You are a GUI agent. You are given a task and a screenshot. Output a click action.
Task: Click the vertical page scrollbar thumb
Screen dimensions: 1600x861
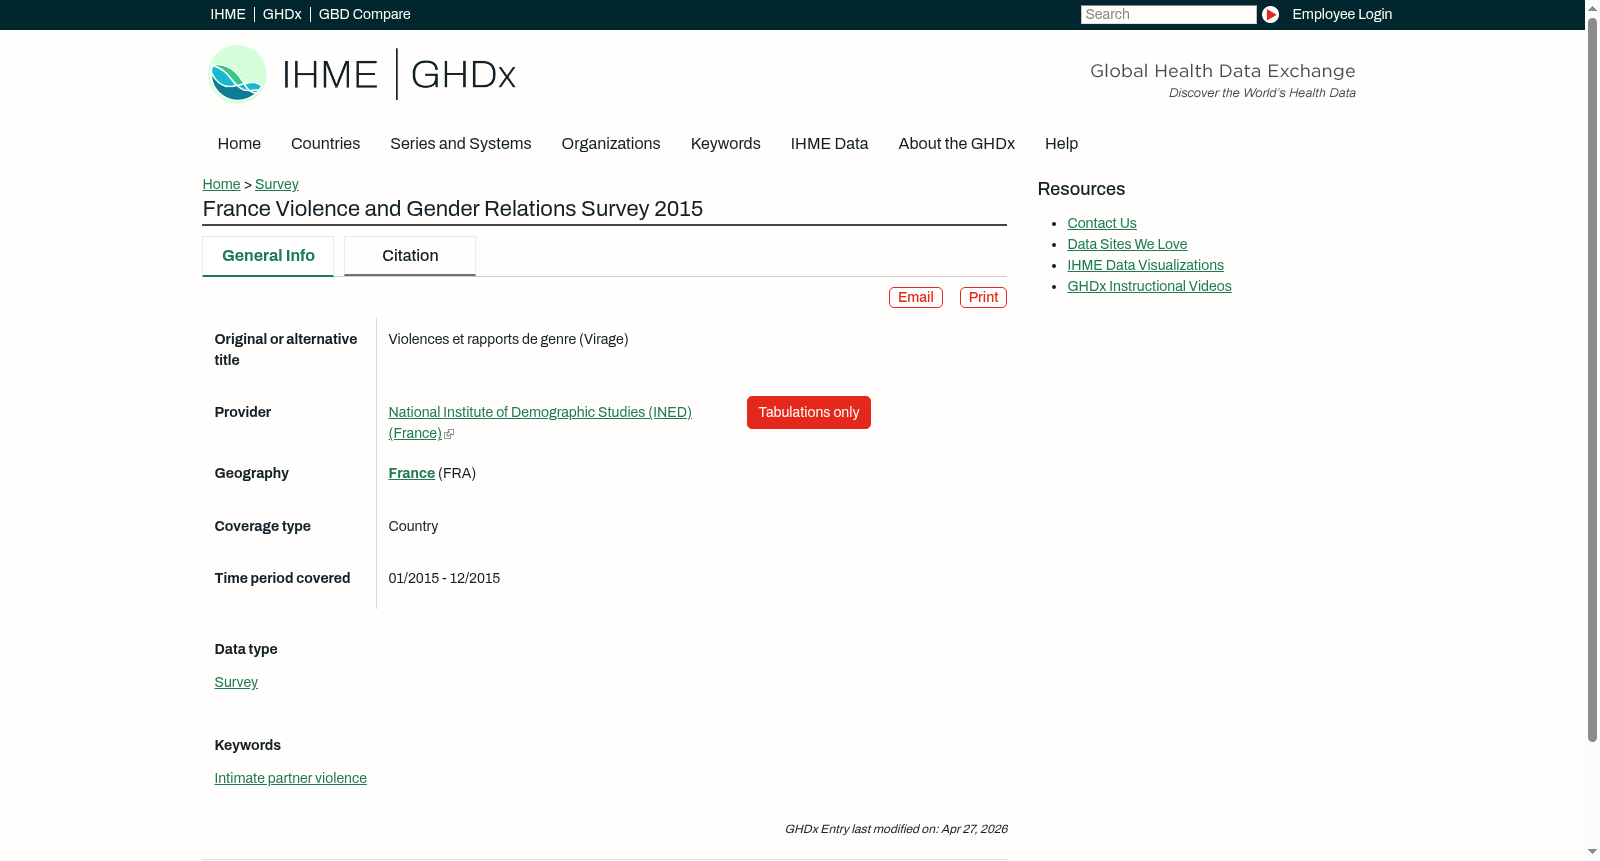tap(1592, 380)
